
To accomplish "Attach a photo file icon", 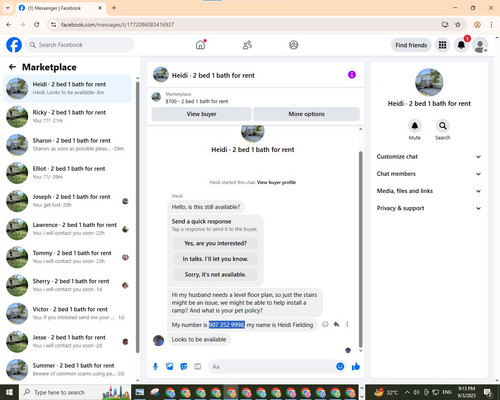I will [x=170, y=367].
